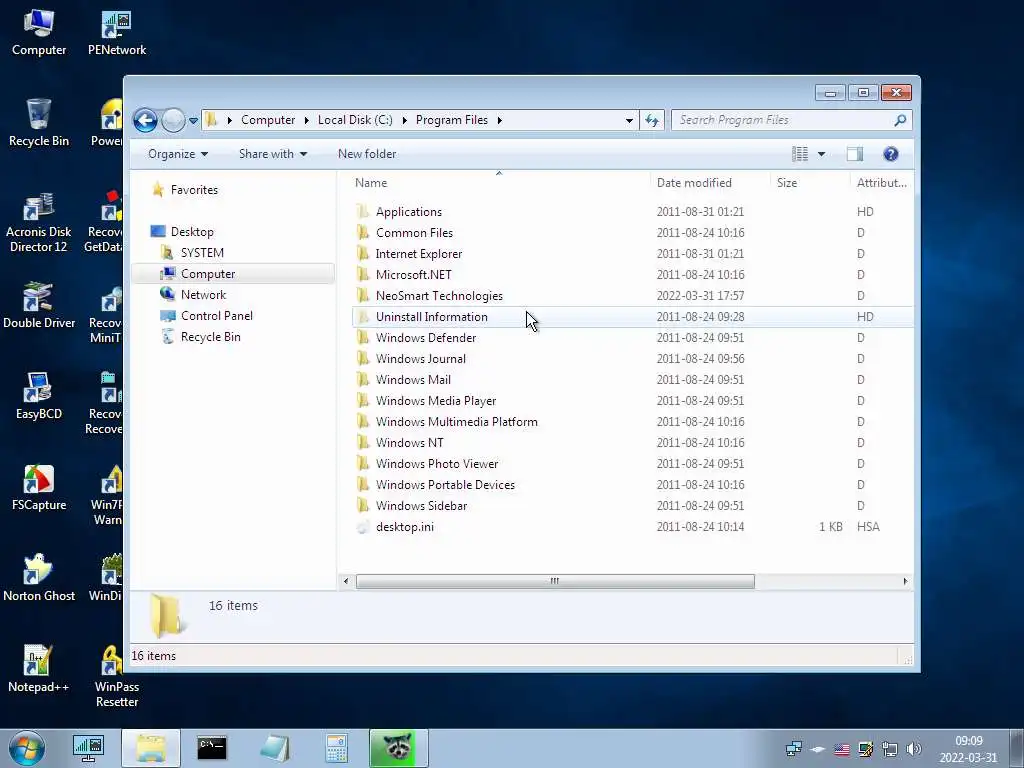The height and width of the screenshot is (768, 1024).
Task: Open the PENetwork desktop shortcut
Action: [116, 33]
